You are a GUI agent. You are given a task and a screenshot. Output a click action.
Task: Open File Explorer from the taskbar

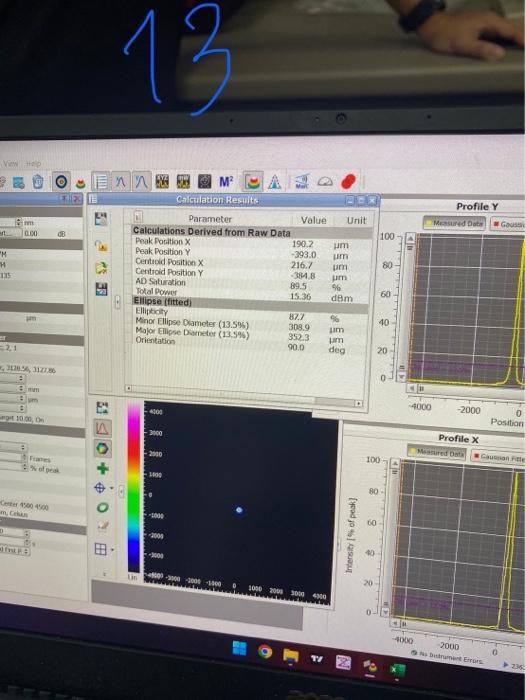tap(291, 655)
